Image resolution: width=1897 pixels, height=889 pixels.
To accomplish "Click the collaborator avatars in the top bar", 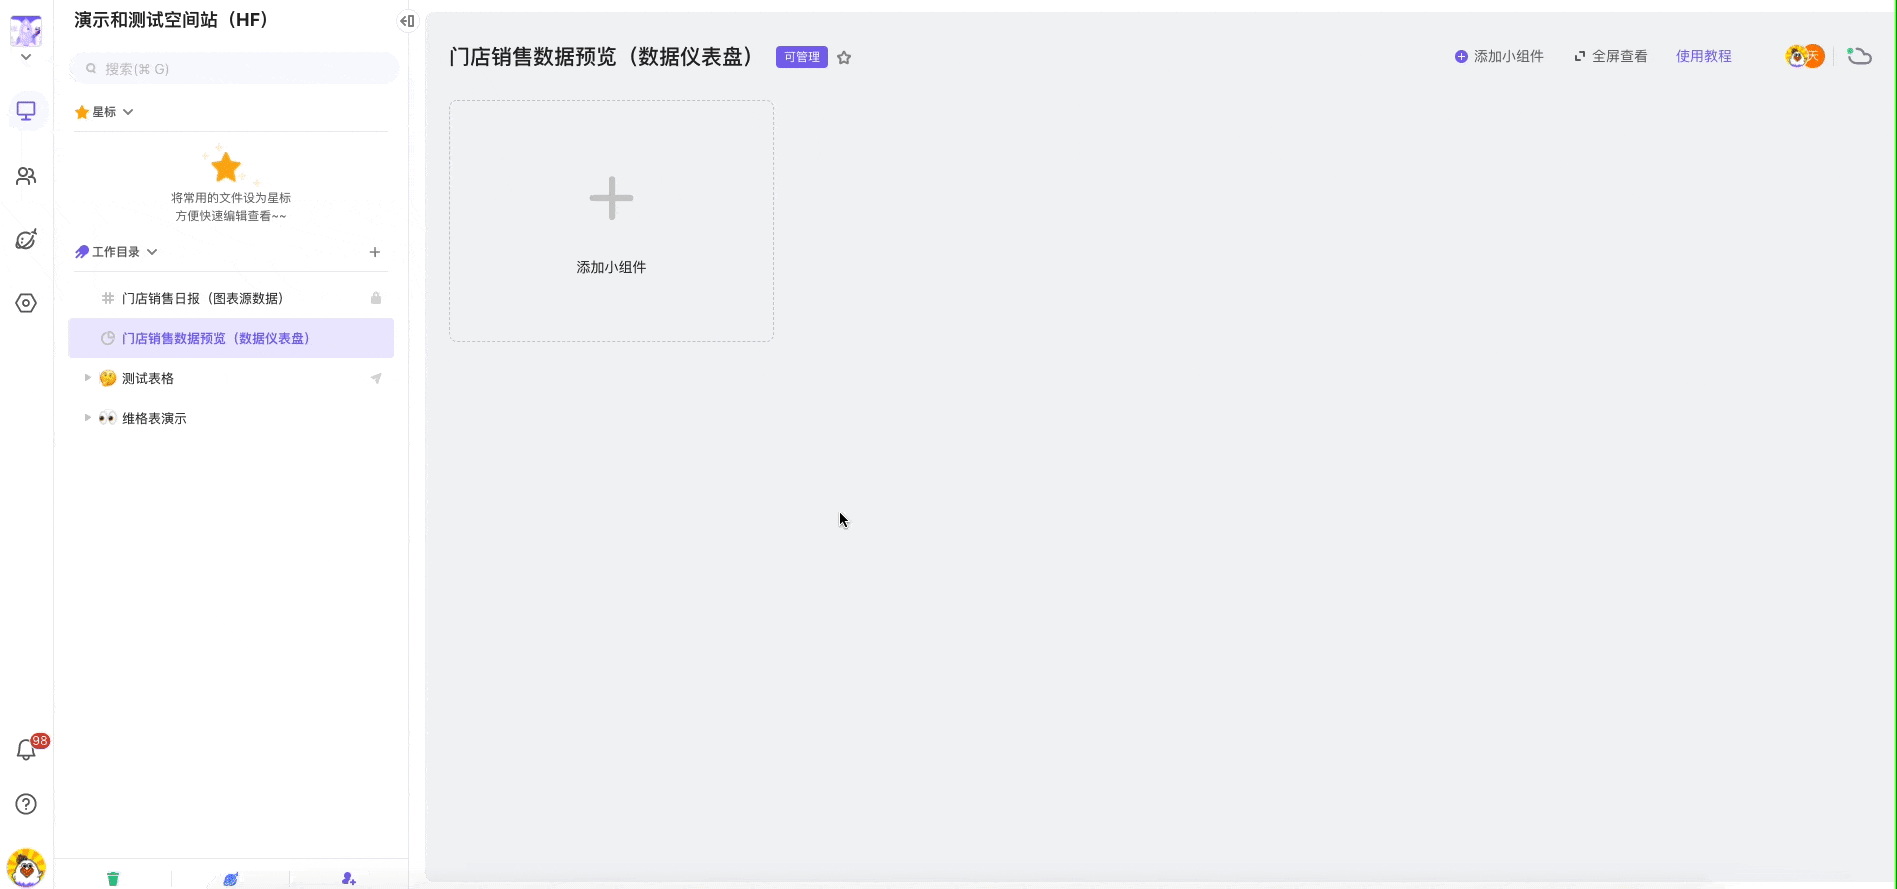I will click(1805, 56).
